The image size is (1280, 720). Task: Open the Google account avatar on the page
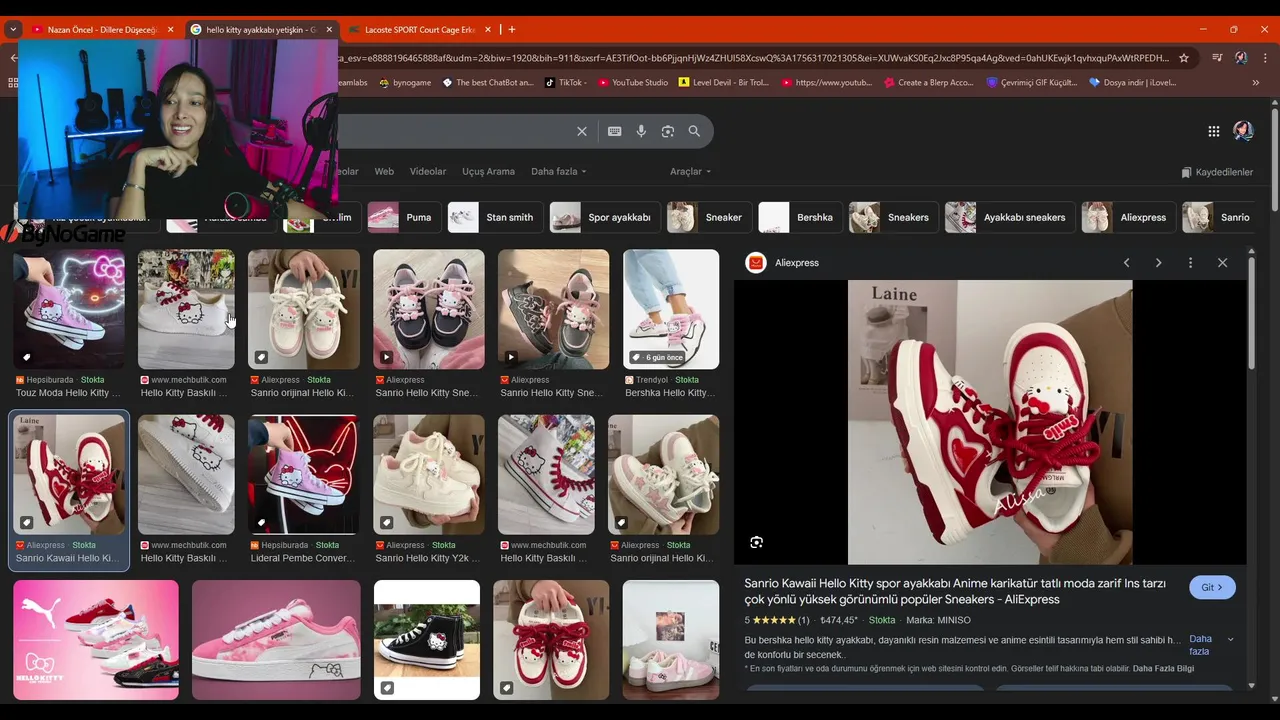[x=1244, y=131]
